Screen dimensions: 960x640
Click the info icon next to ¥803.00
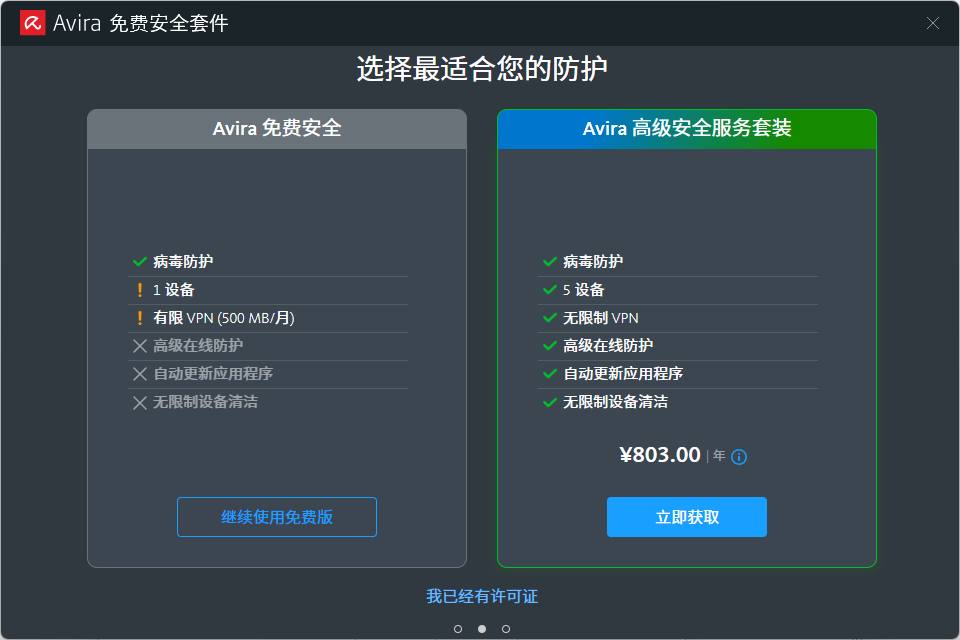[x=738, y=456]
